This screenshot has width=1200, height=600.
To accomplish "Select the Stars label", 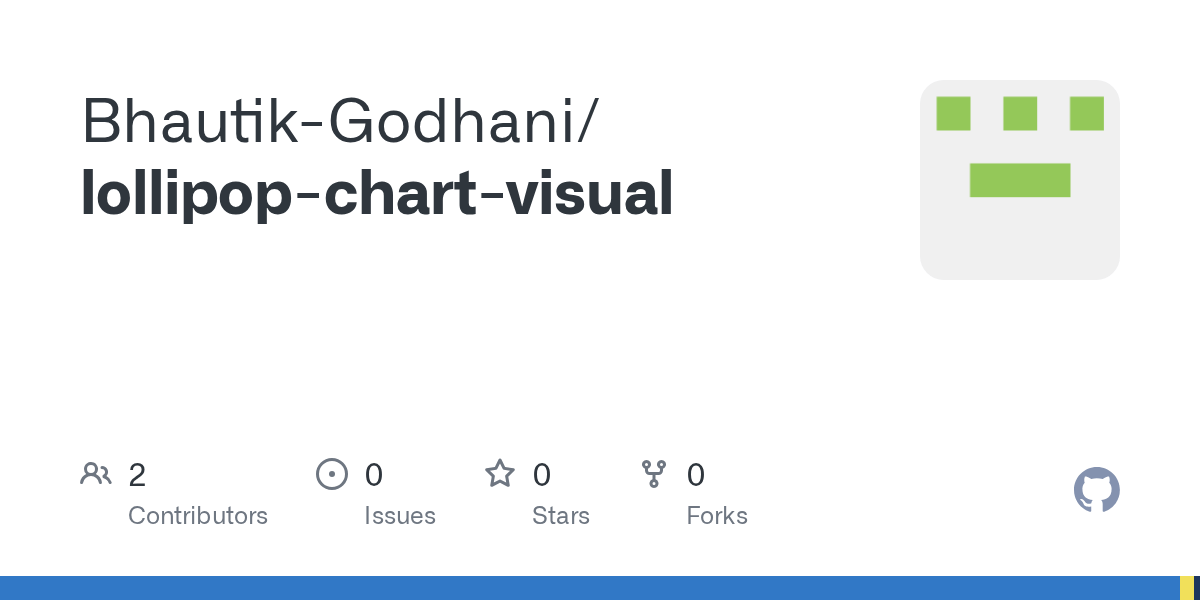I will click(561, 516).
